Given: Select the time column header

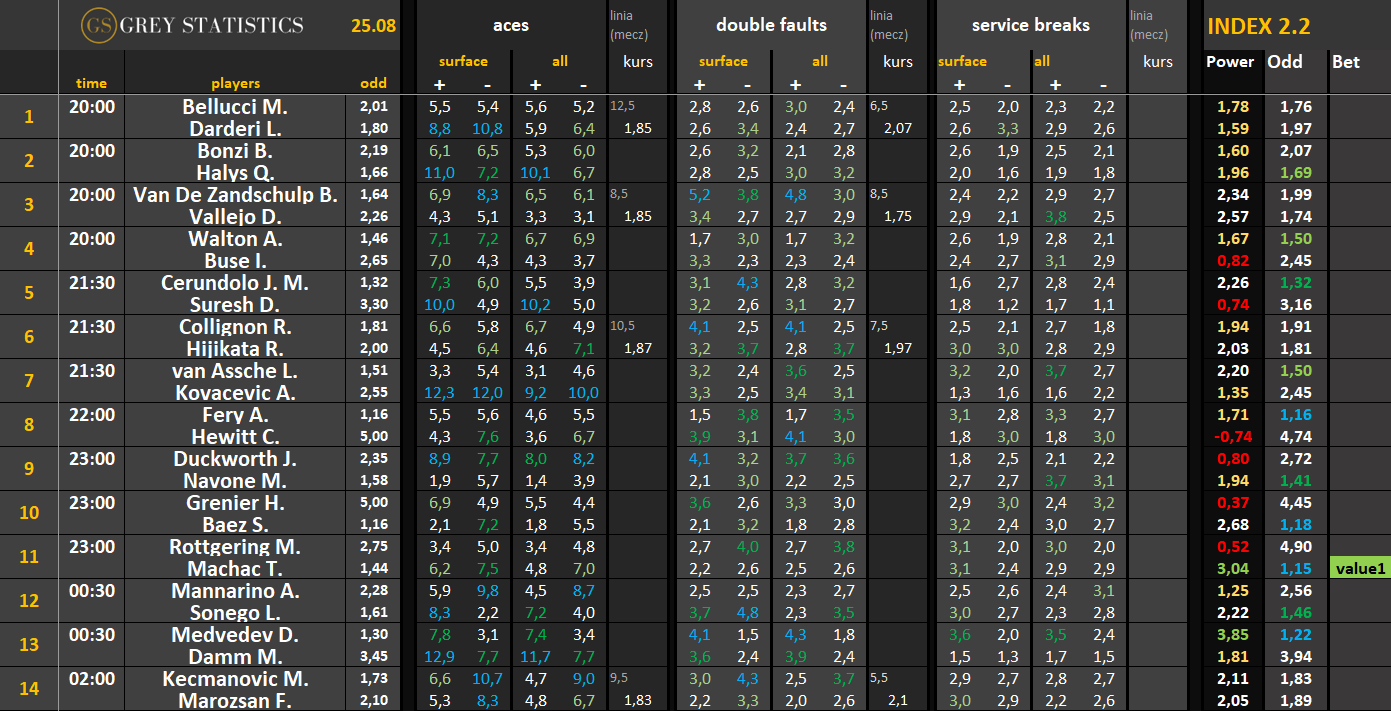Looking at the screenshot, I should point(91,83).
